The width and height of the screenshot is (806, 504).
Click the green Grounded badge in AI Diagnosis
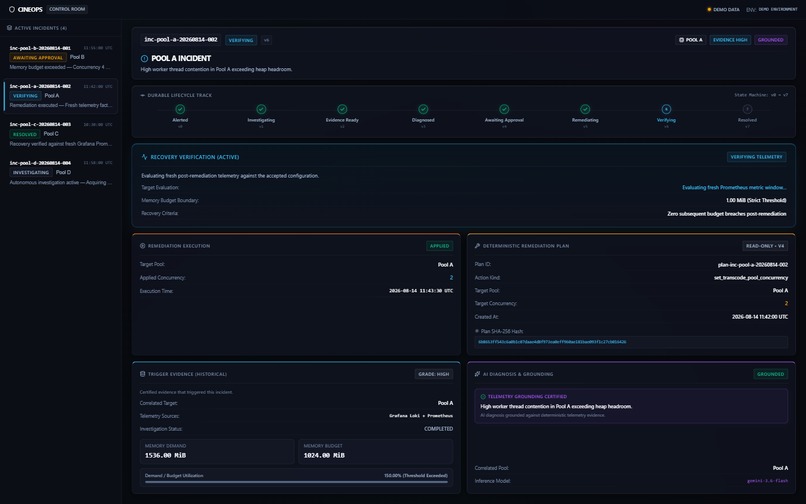click(771, 374)
